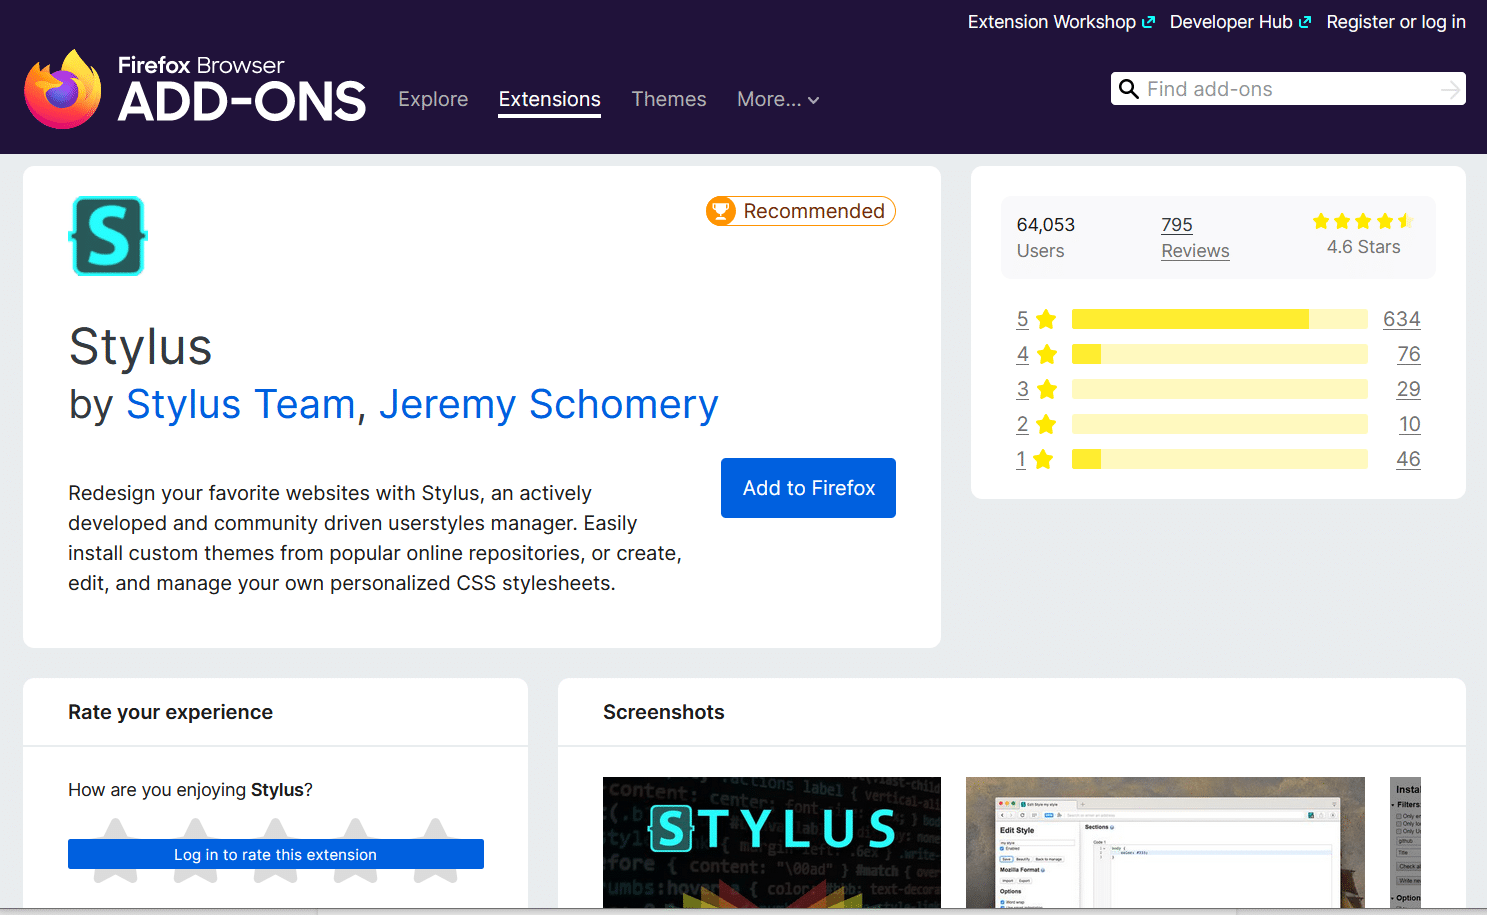The height and width of the screenshot is (915, 1487).
Task: Switch to the Explore tab
Action: click(x=433, y=99)
